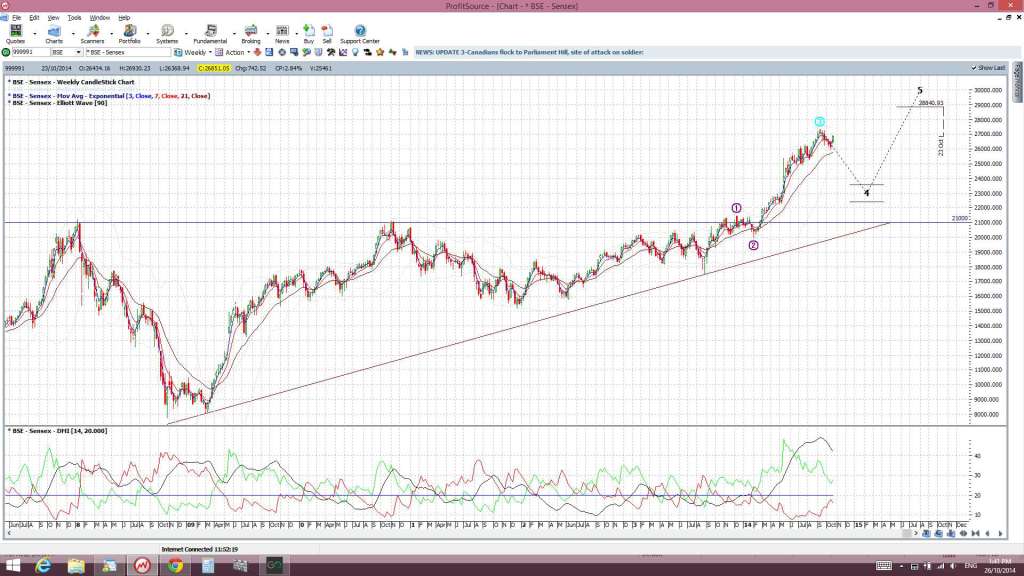Image resolution: width=1024 pixels, height=576 pixels.
Task: Click the symbol code input field 999991
Action: click(31, 52)
